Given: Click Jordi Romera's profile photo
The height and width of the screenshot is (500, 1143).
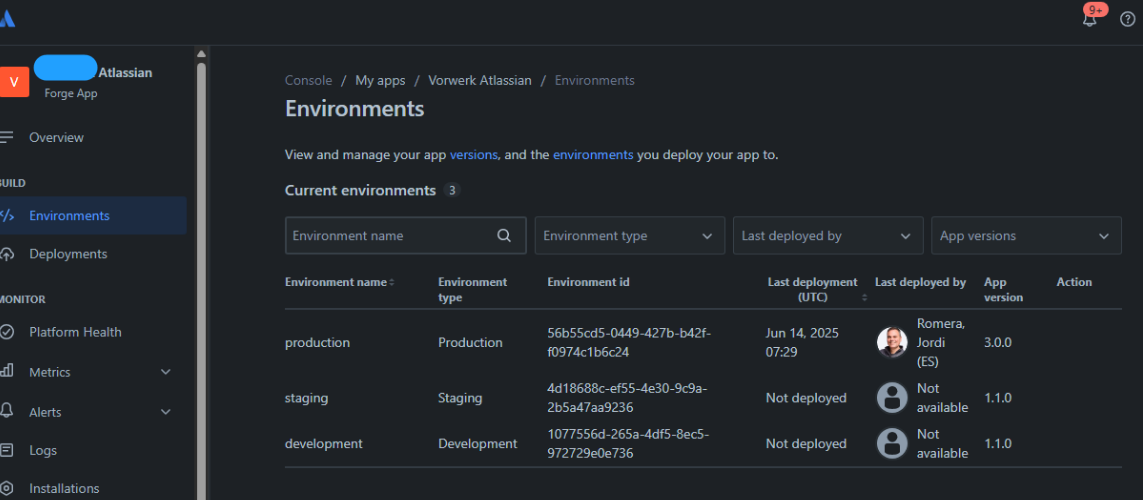Looking at the screenshot, I should pos(892,342).
